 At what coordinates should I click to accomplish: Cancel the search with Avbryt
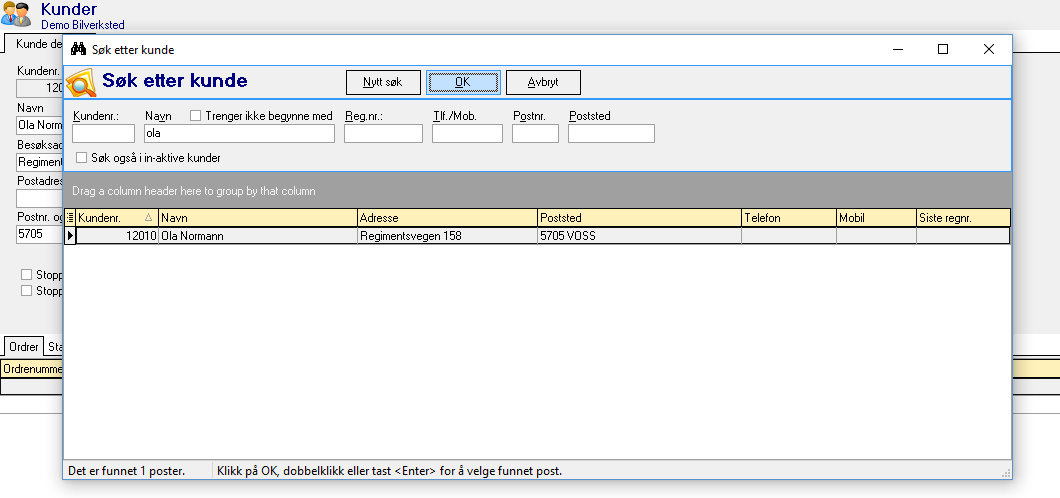[544, 82]
